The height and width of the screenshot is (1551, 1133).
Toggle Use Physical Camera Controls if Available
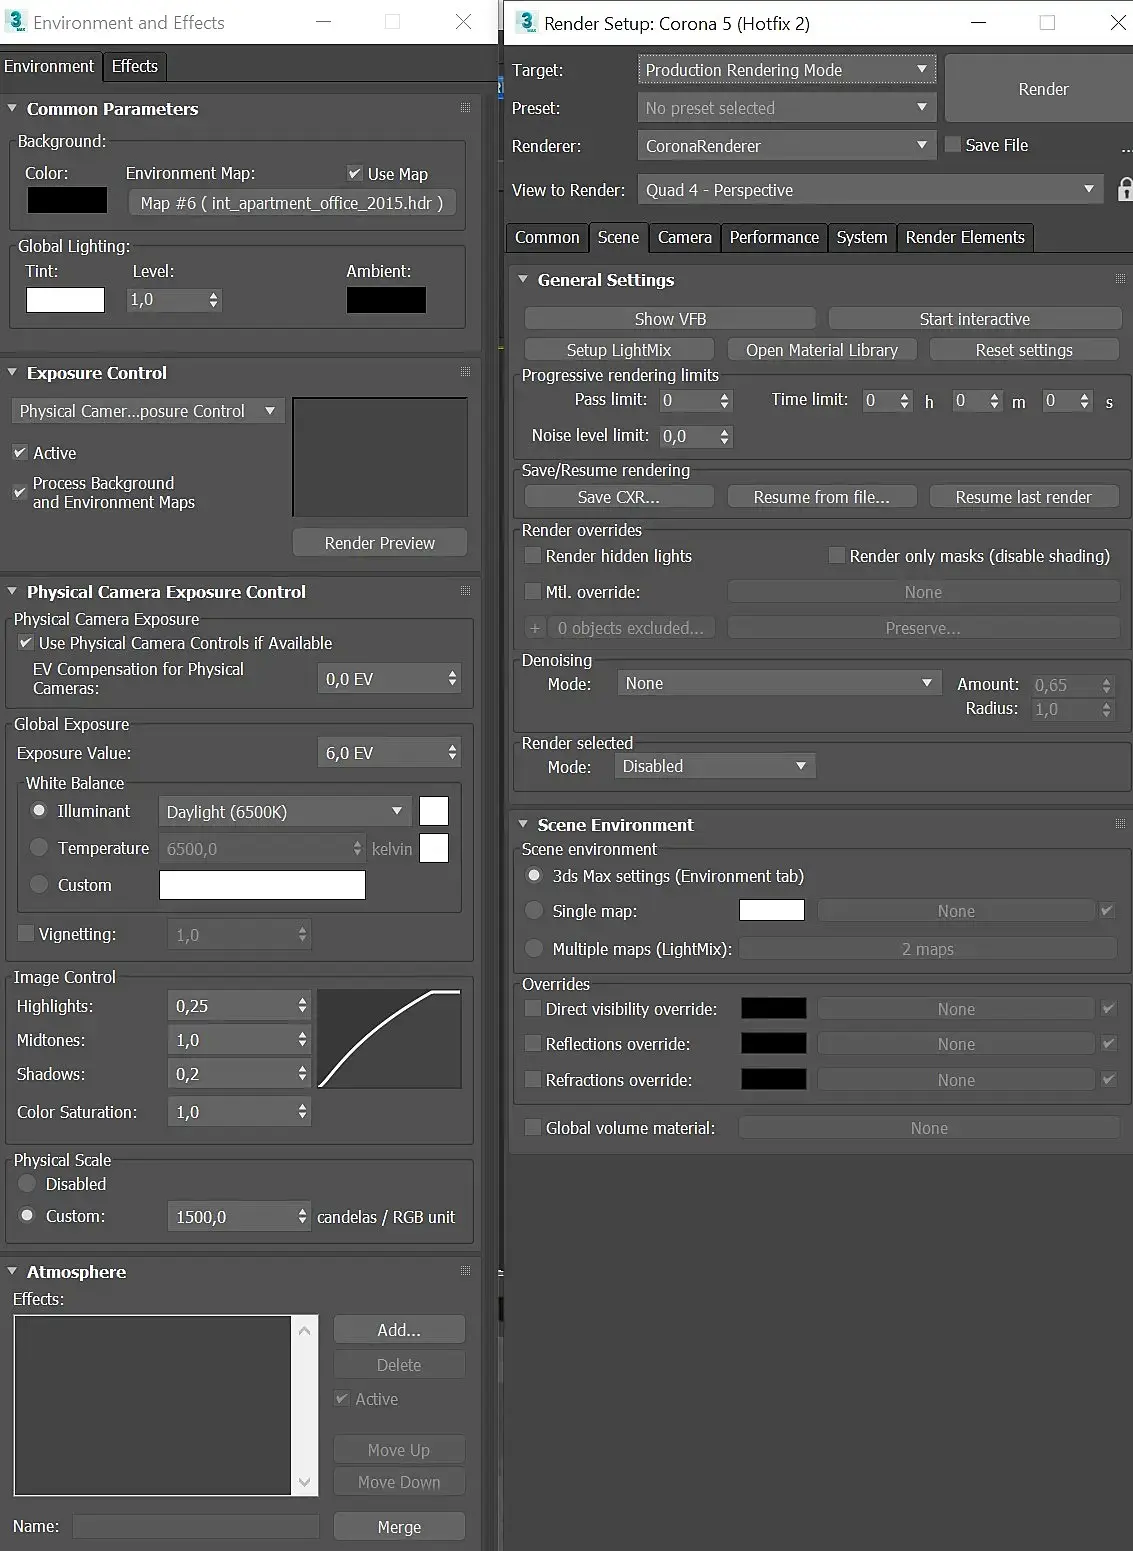(x=26, y=643)
